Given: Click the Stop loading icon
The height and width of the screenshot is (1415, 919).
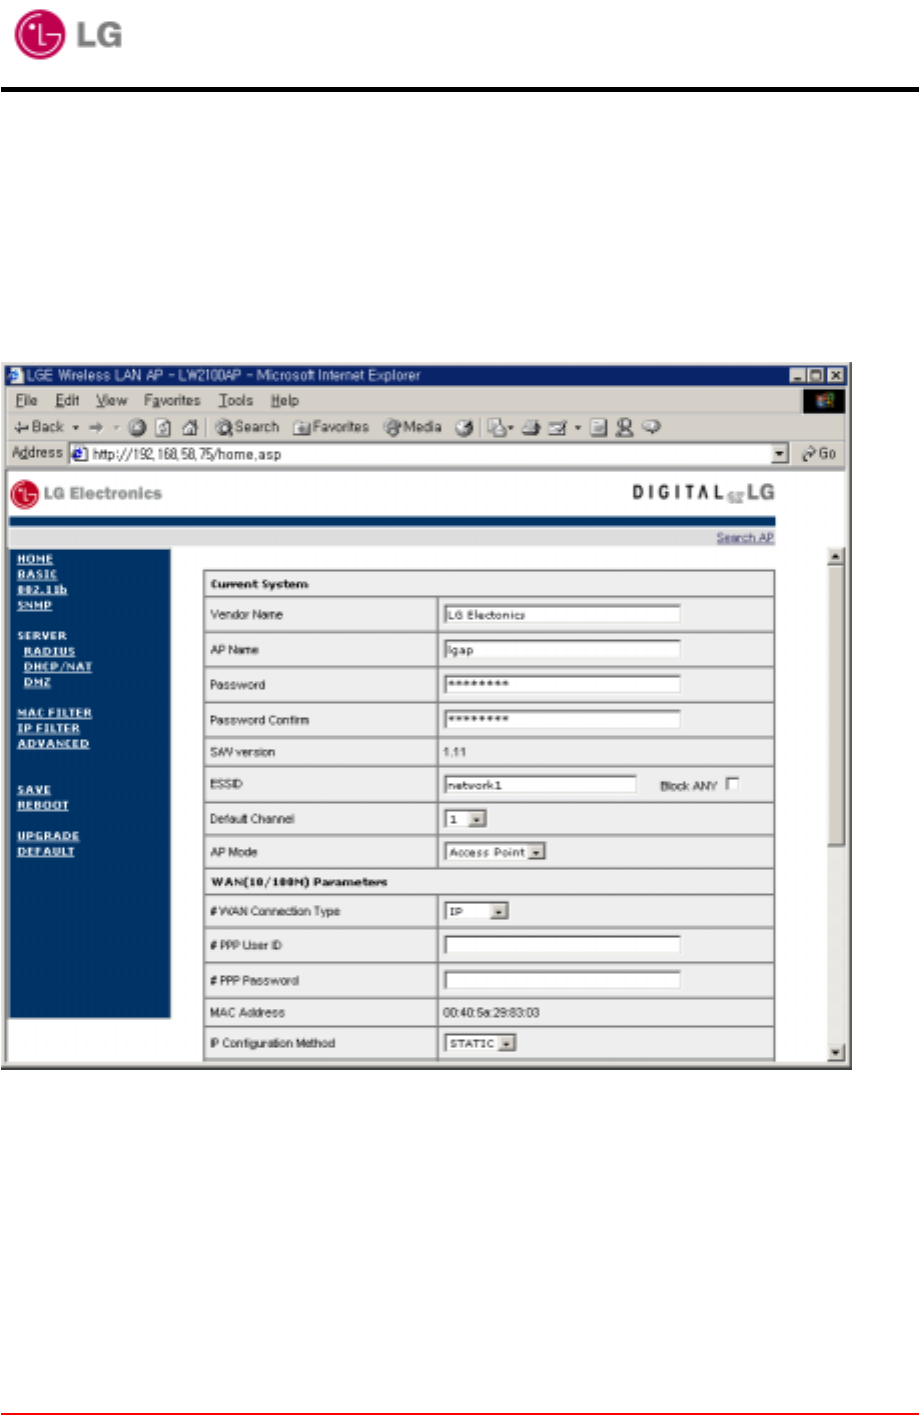Looking at the screenshot, I should 137,427.
